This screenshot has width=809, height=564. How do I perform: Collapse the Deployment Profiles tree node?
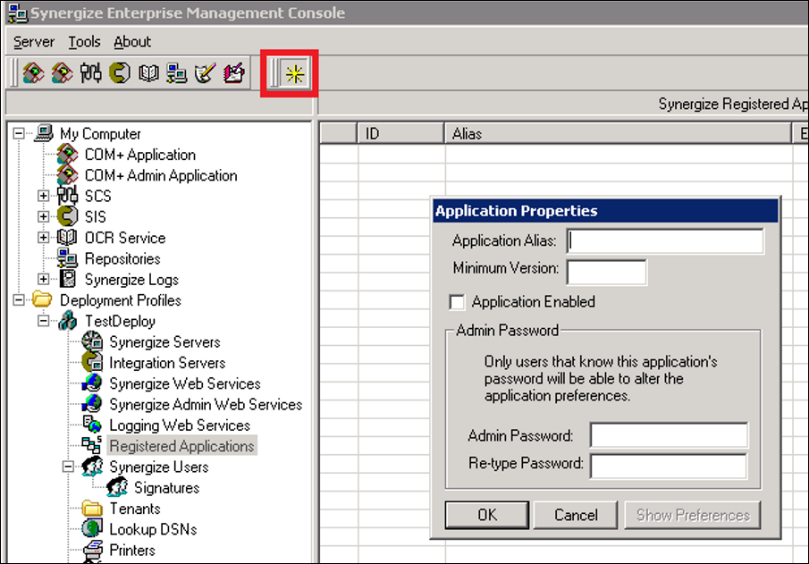click(19, 300)
